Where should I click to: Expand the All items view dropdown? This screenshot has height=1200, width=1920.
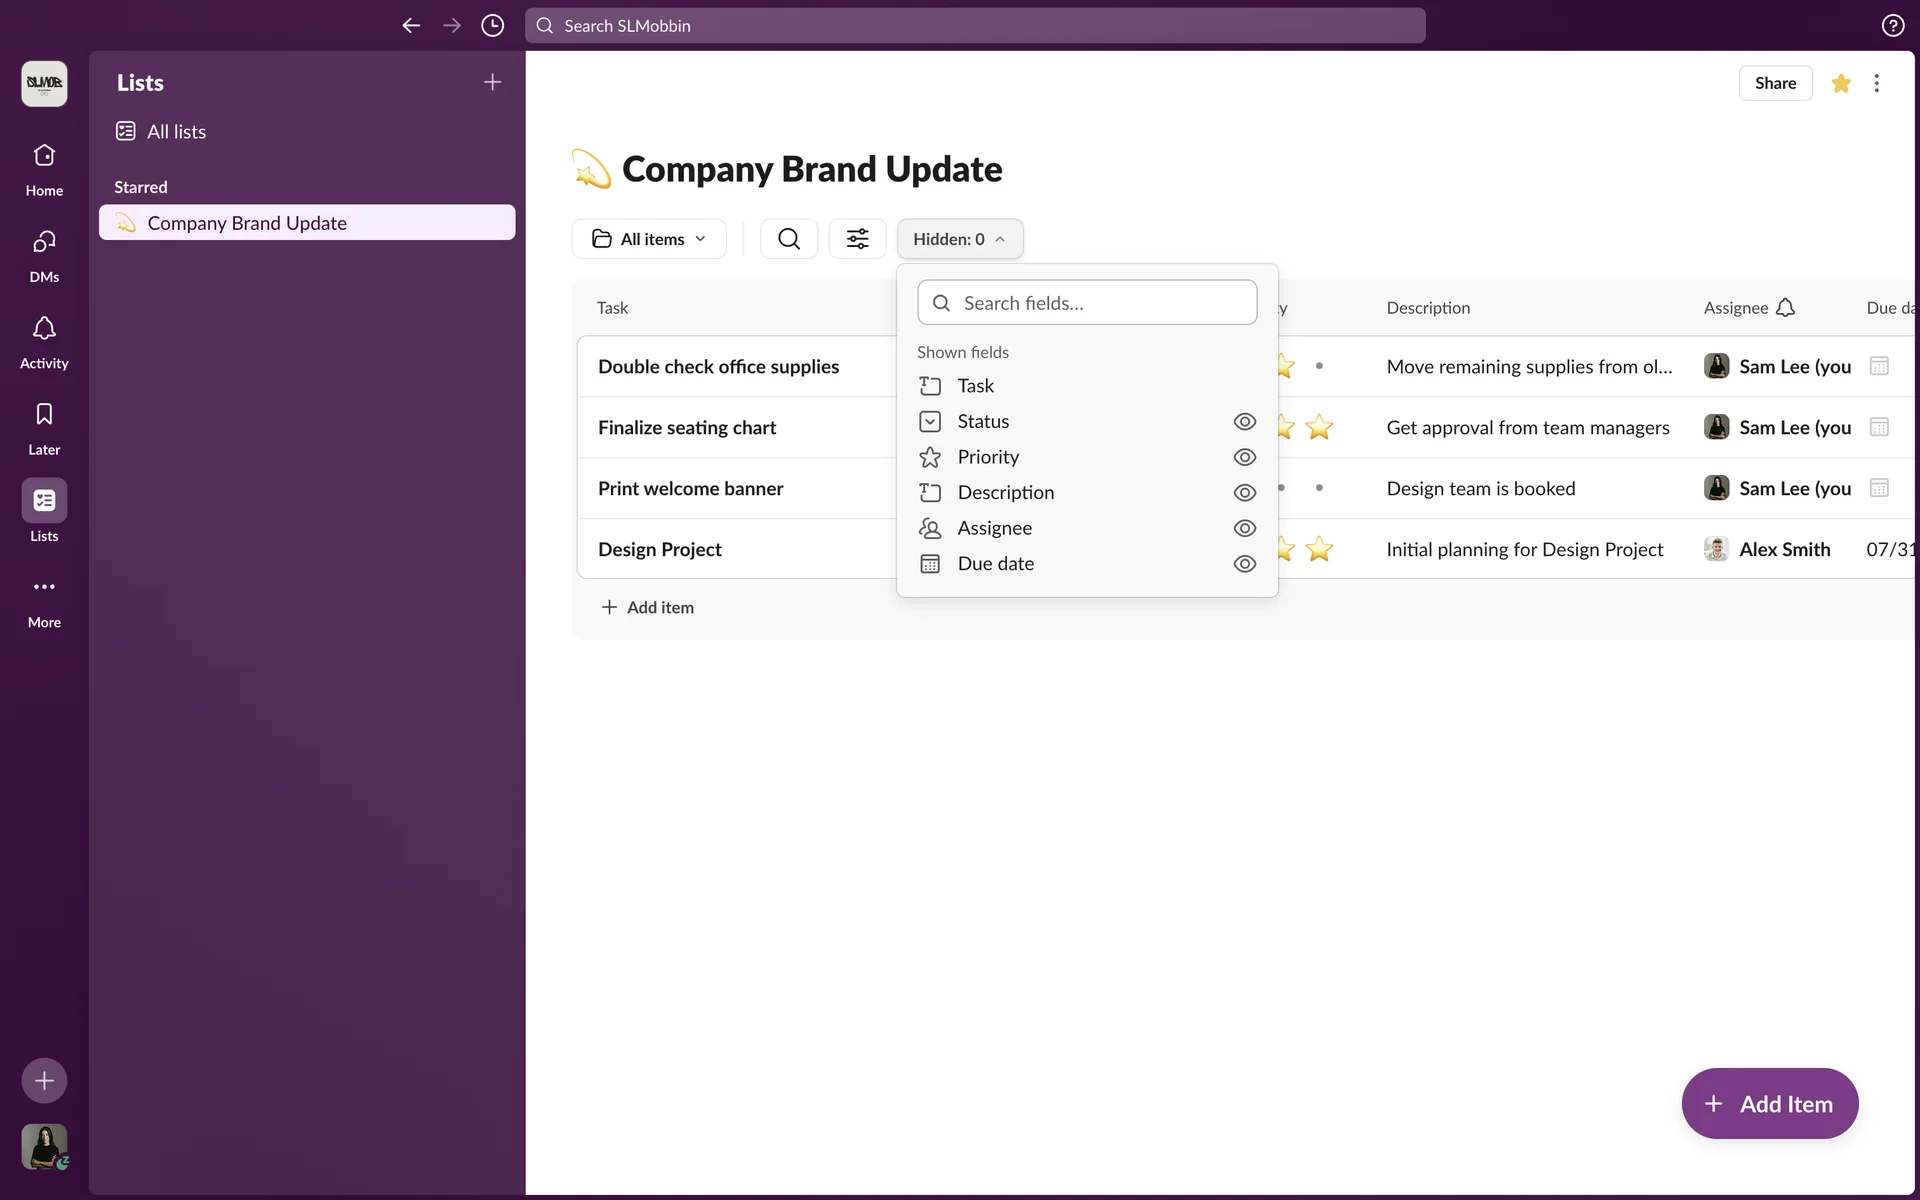coord(649,239)
